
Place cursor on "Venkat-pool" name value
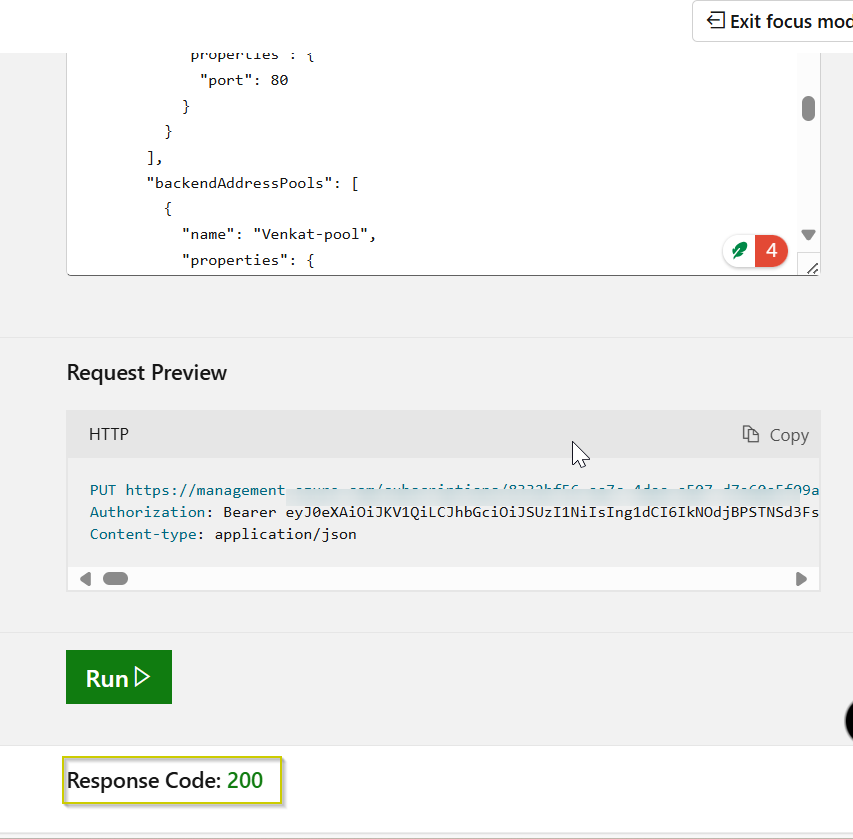(313, 234)
